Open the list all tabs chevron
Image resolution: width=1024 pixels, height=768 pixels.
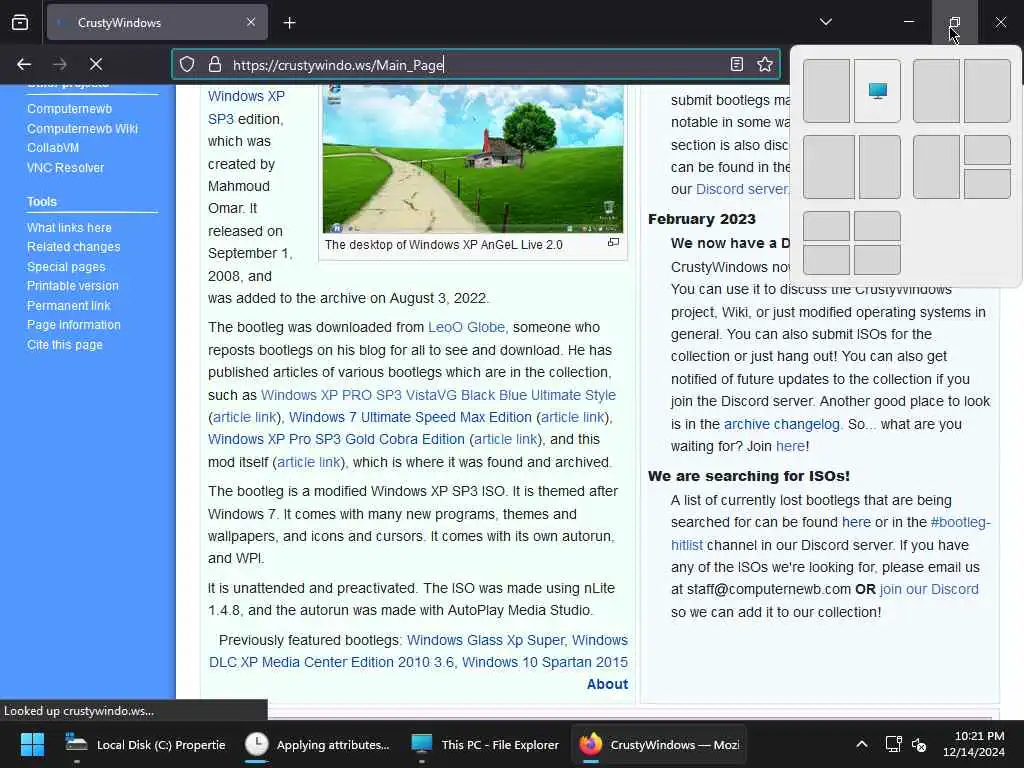click(825, 22)
